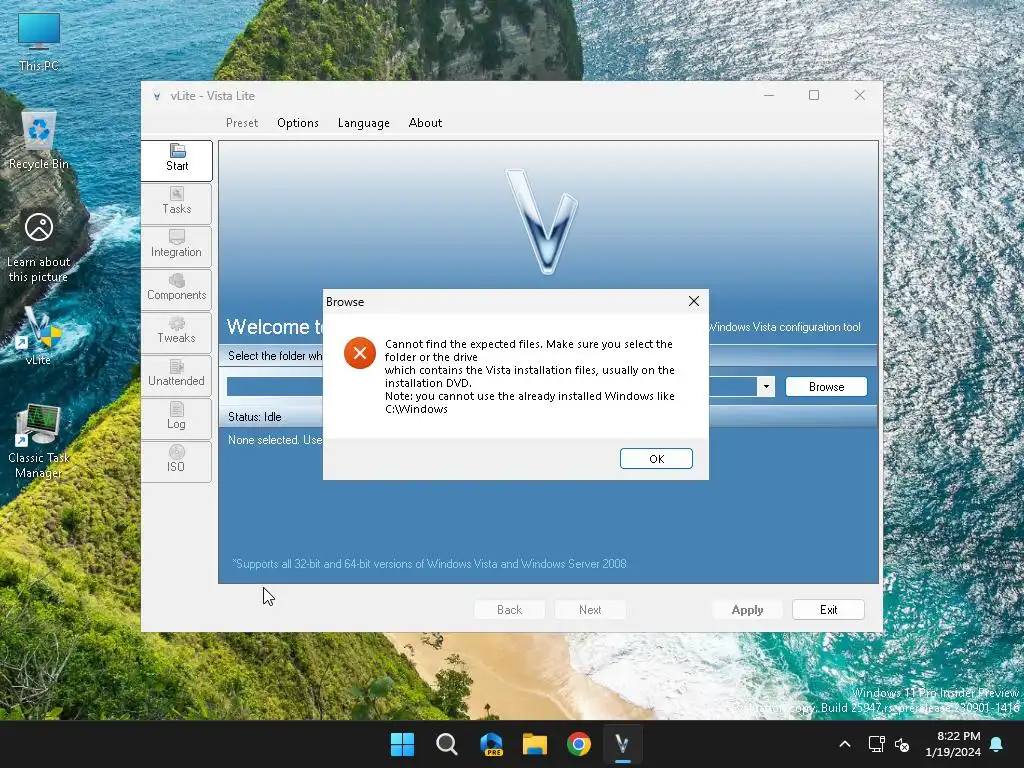This screenshot has height=768, width=1024.
Task: Open the About menu
Action: pos(425,123)
